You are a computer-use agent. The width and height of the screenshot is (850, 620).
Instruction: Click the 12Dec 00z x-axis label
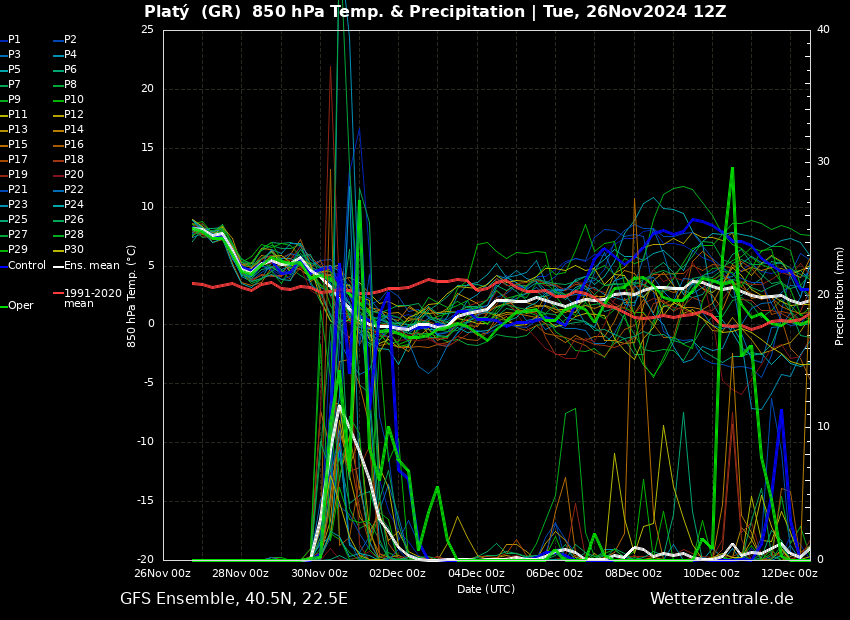click(x=789, y=574)
